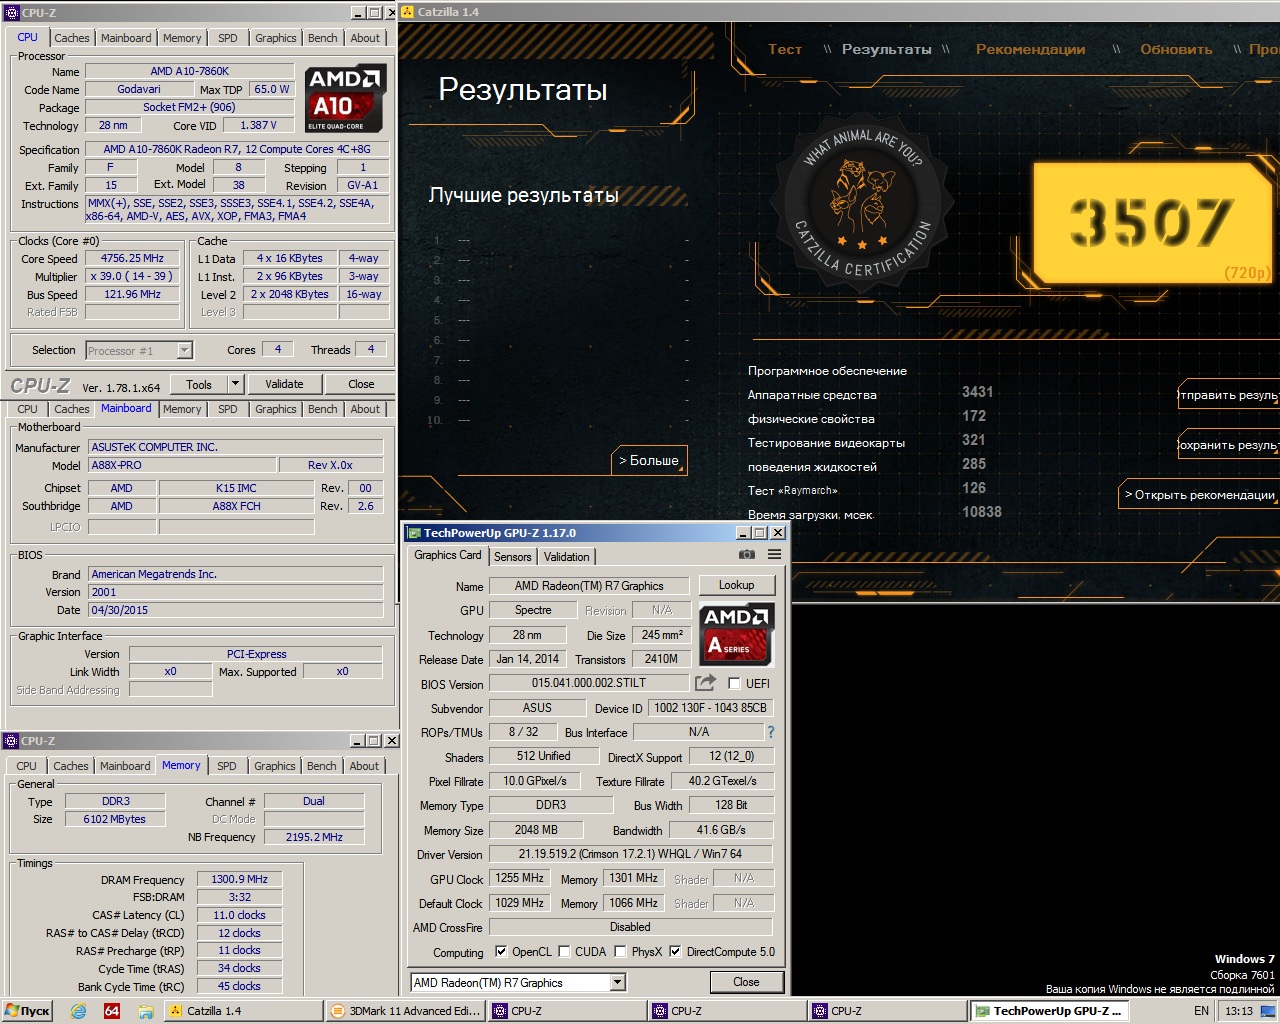Click Graphic Interface Version PCI-Express field
1280x1024 pixels.
click(x=256, y=654)
